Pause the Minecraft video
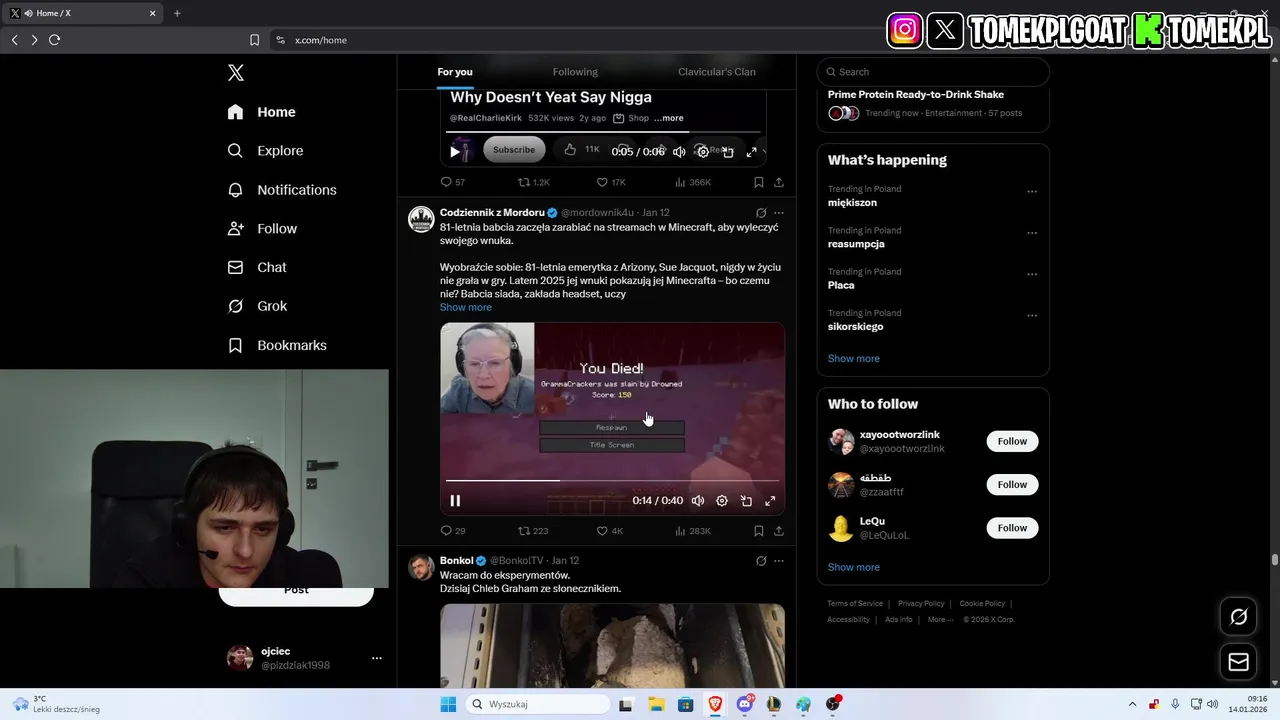This screenshot has height=720, width=1280. 455,501
